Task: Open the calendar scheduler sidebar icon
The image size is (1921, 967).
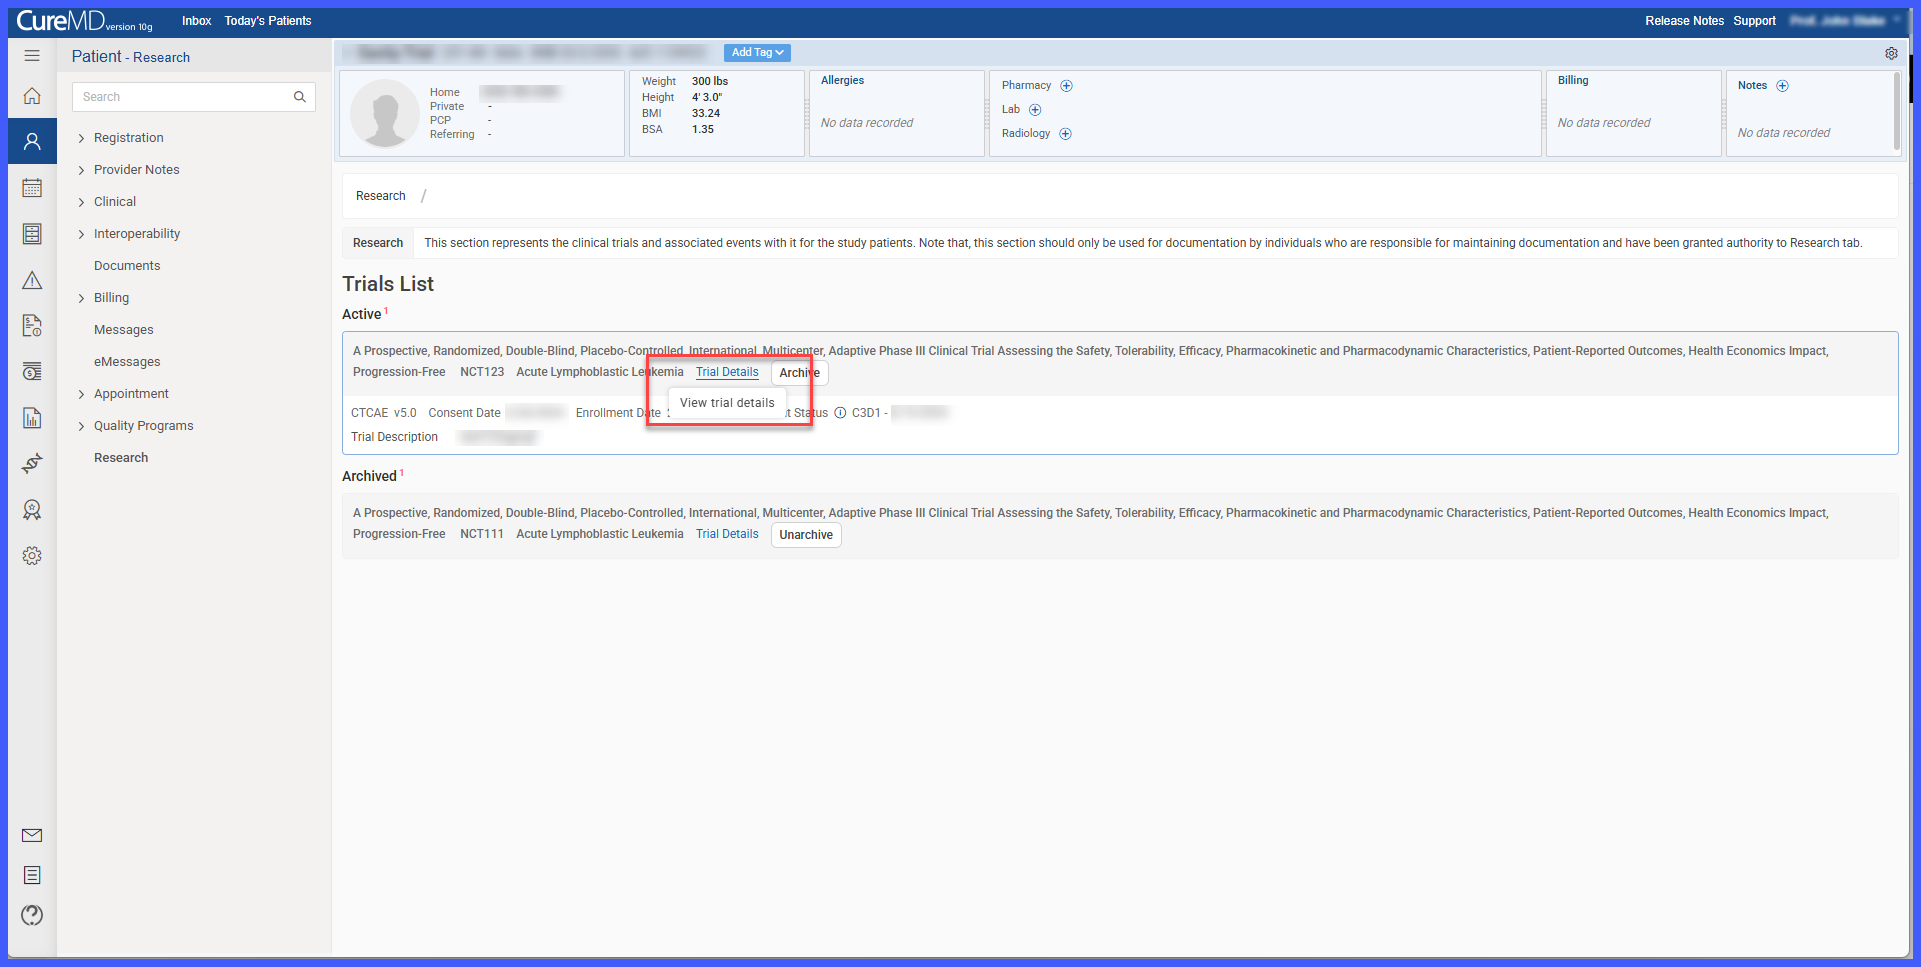Action: pyautogui.click(x=32, y=188)
